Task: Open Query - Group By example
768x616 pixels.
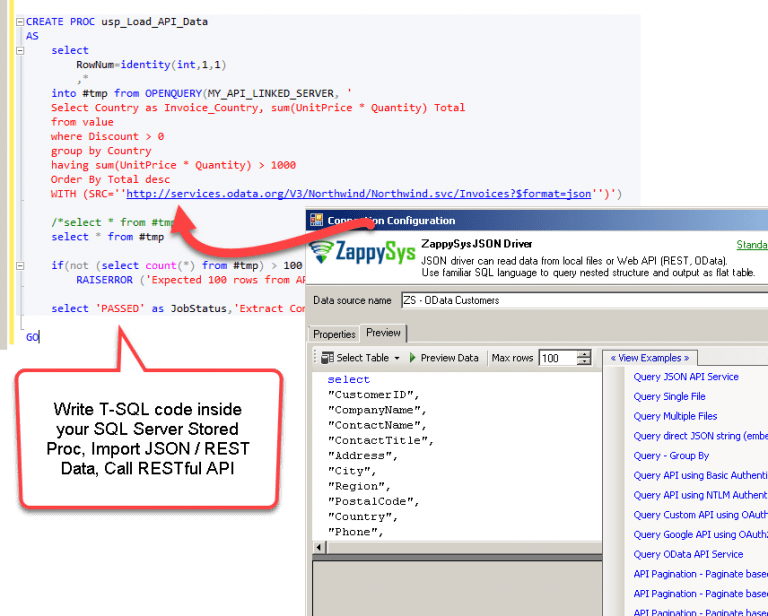Action: click(x=671, y=455)
